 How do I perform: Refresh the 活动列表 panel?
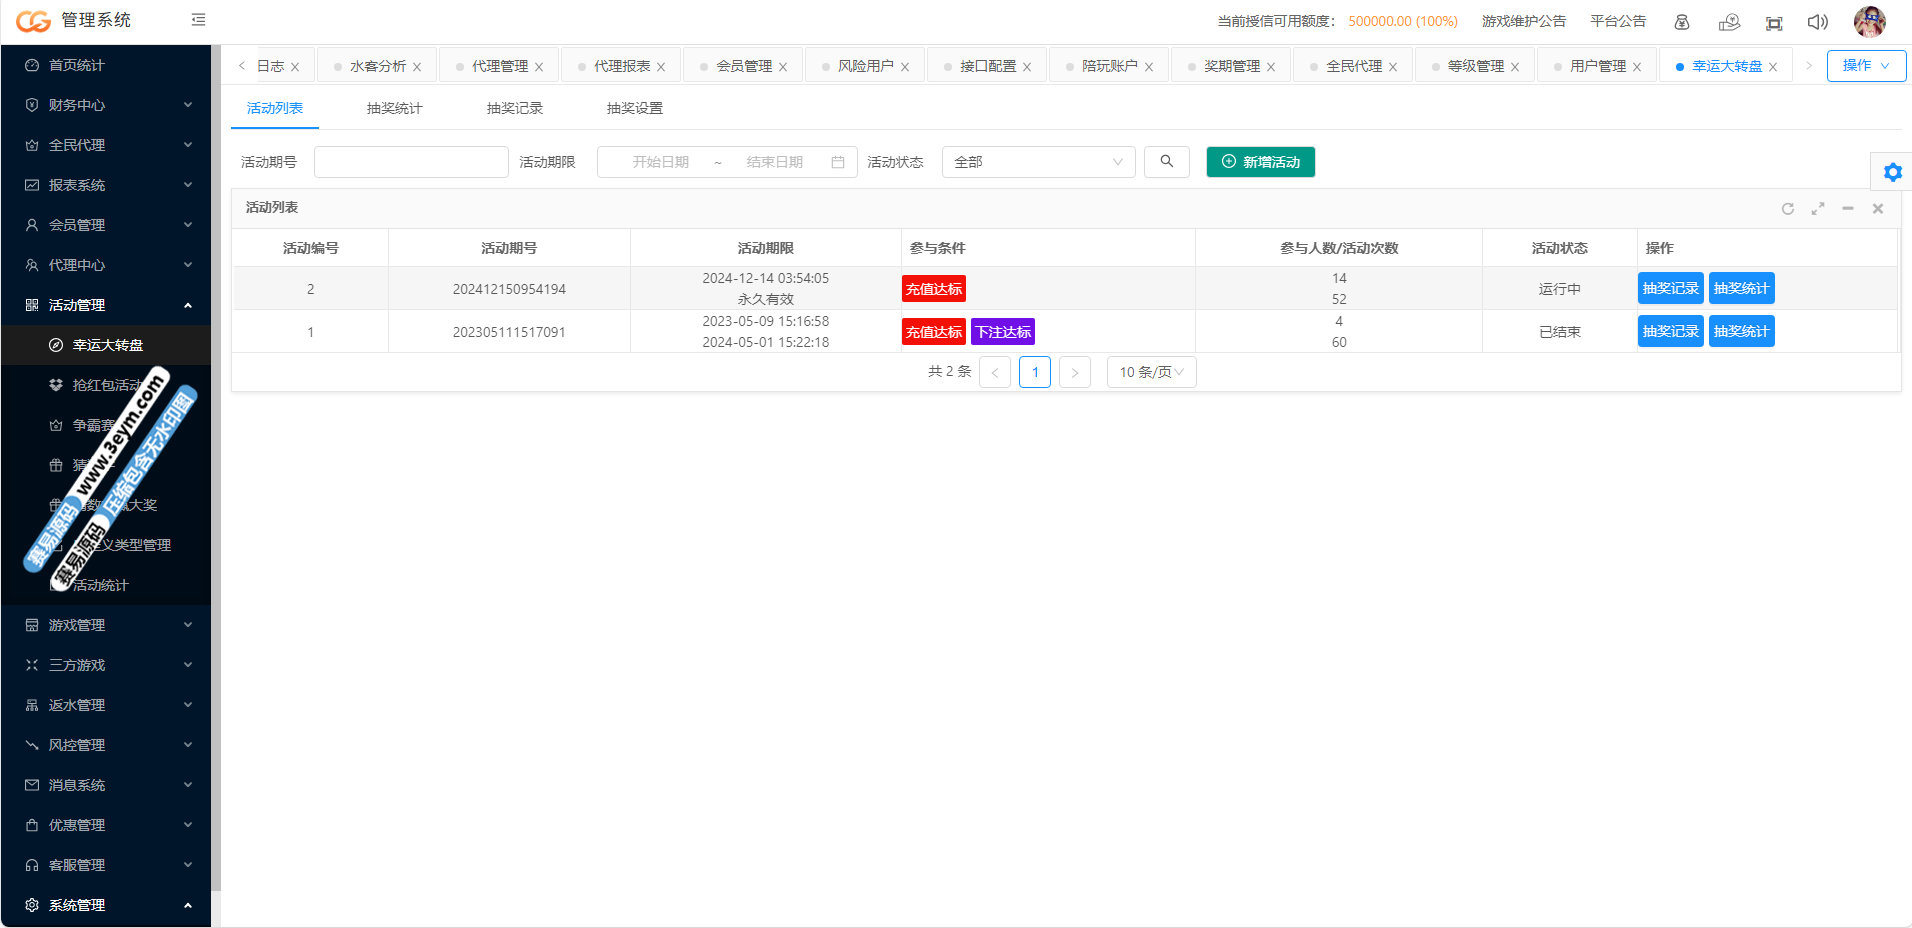coord(1787,209)
